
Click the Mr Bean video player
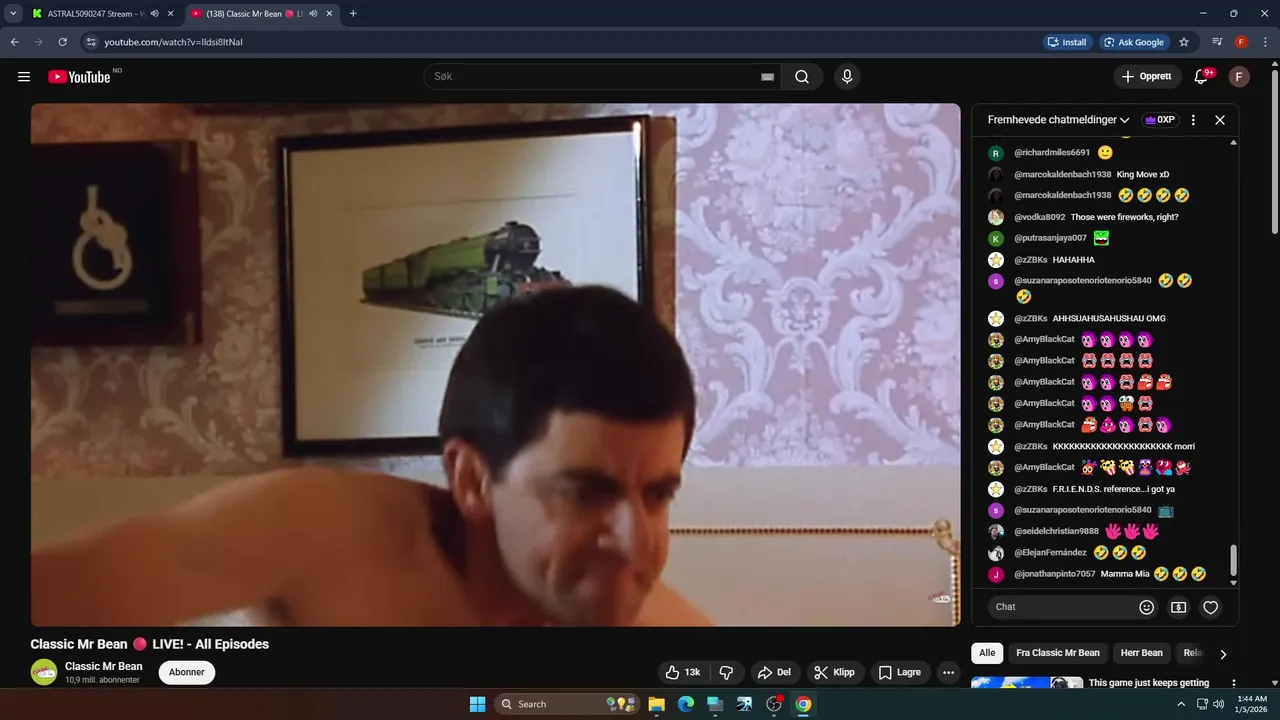click(495, 365)
